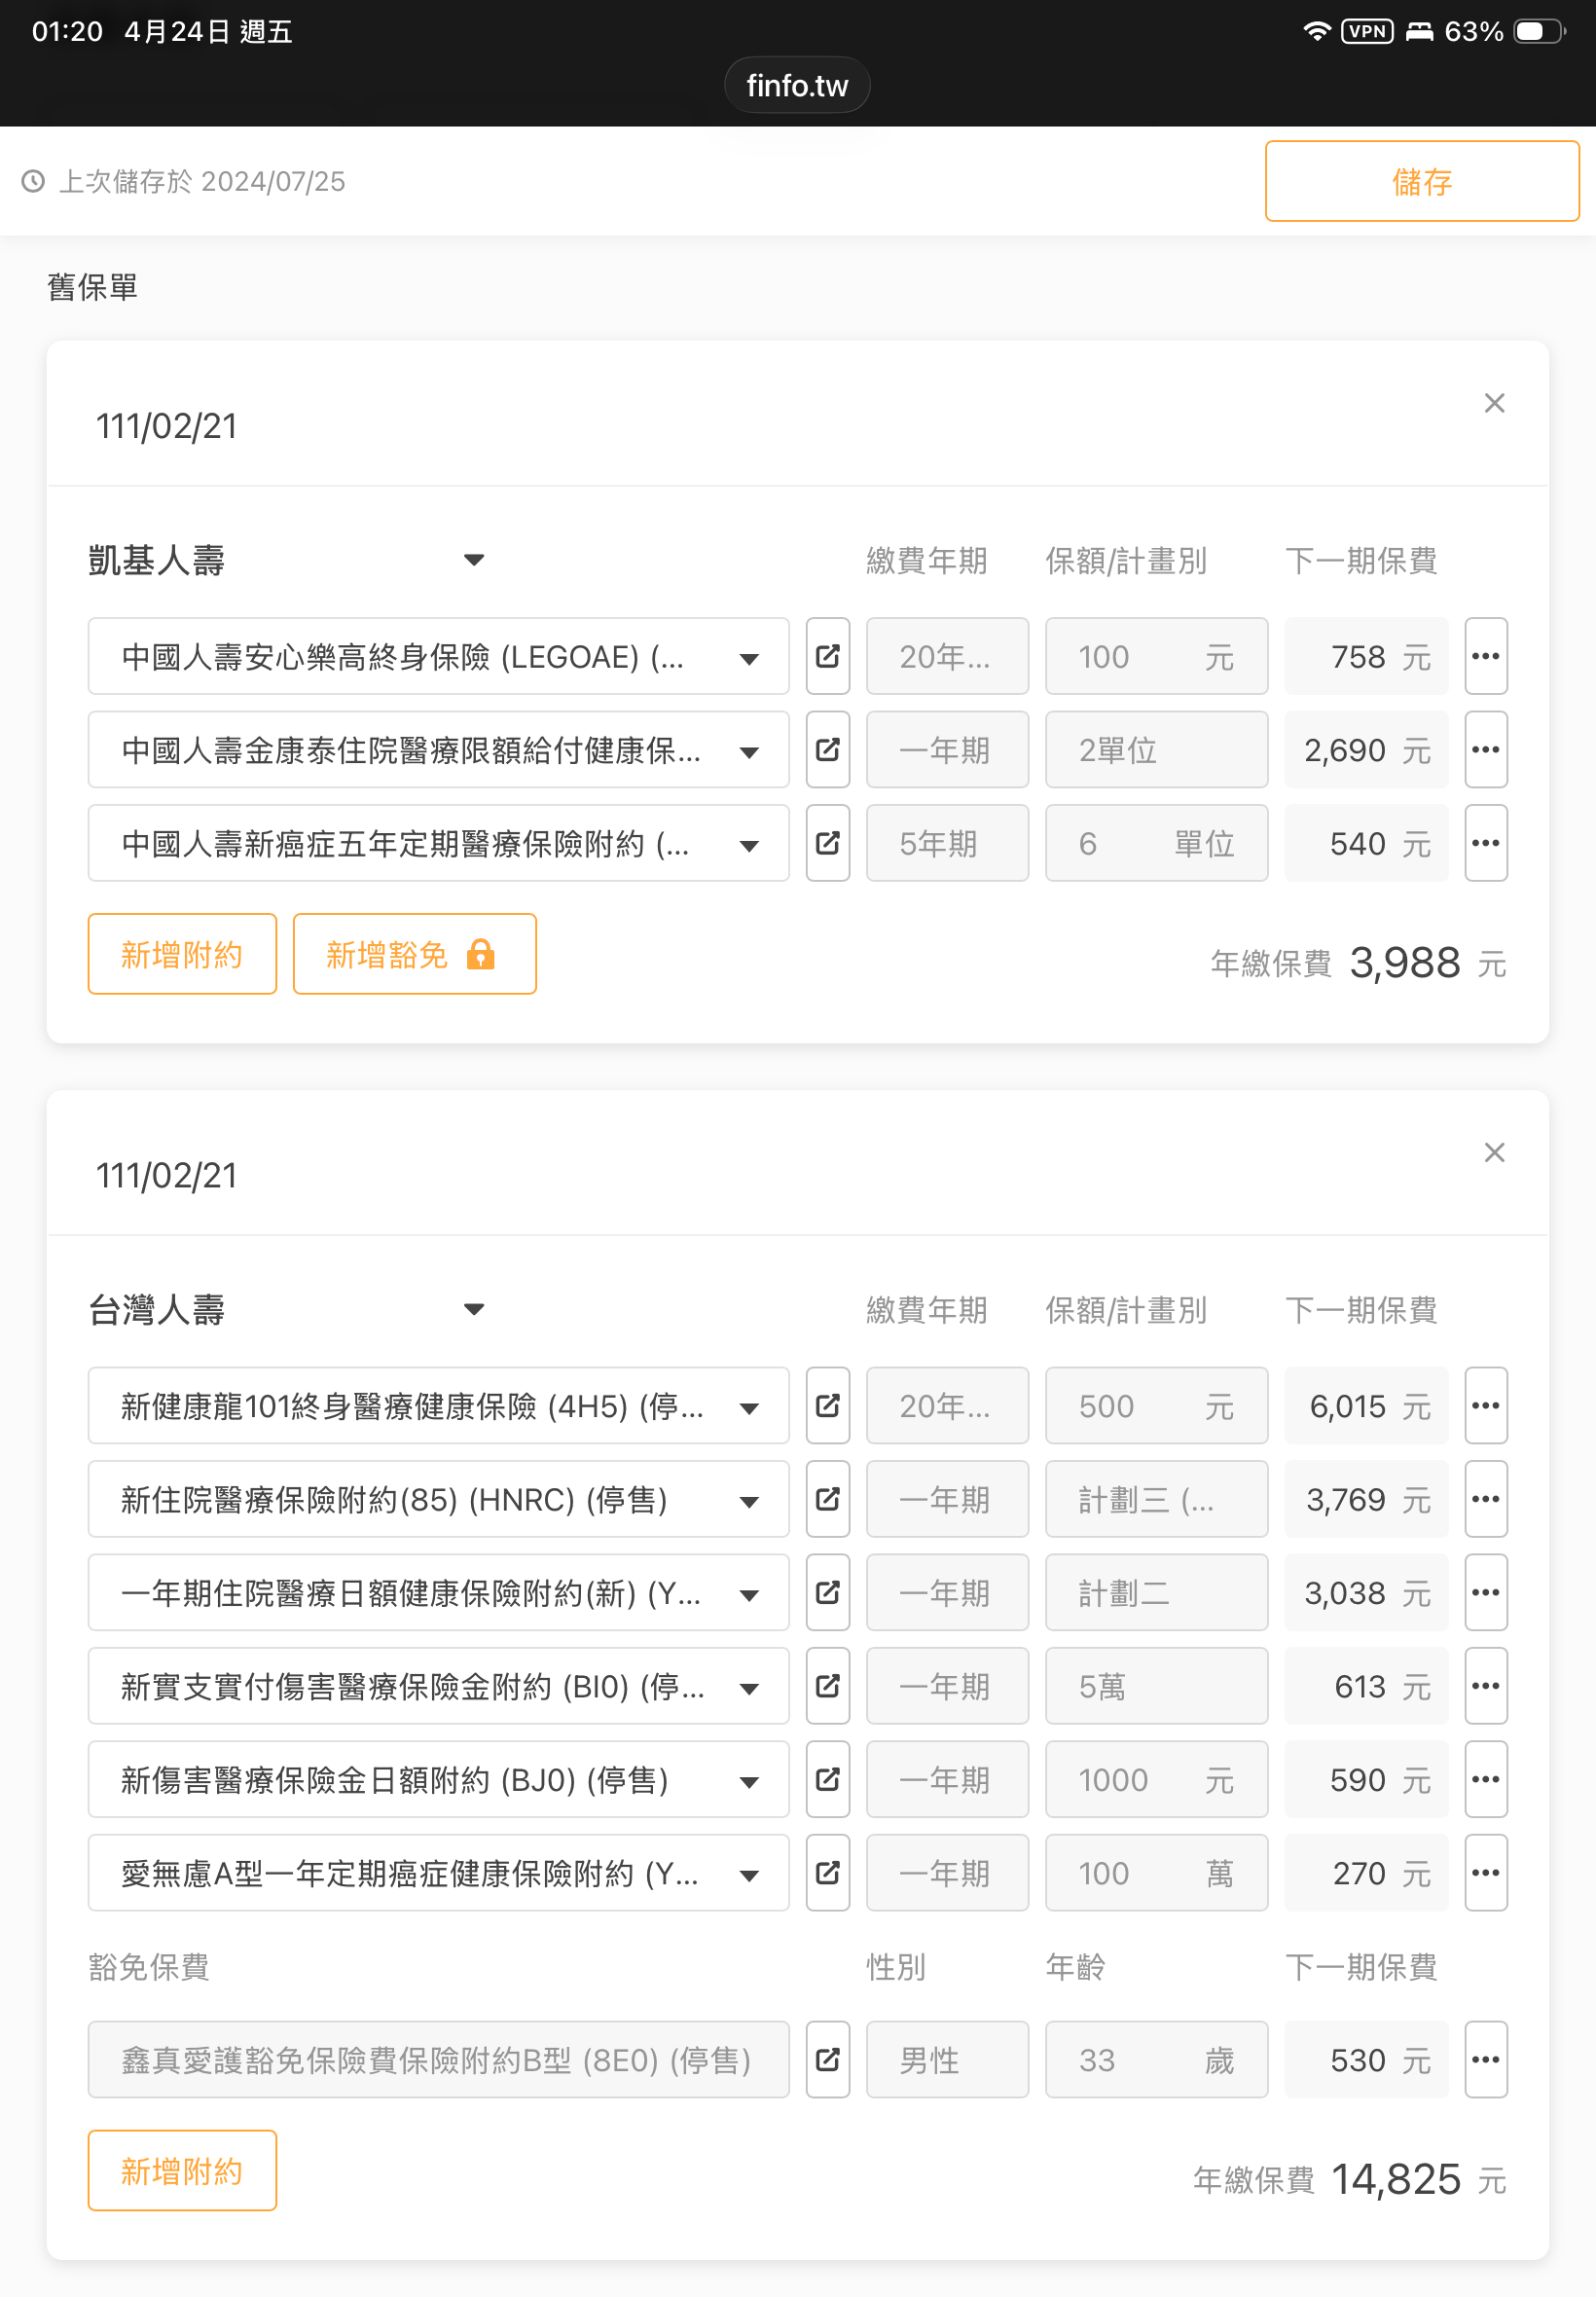Screen dimensions: 1596x2297
Task: Click the 儲存 save button
Action: coord(1421,181)
